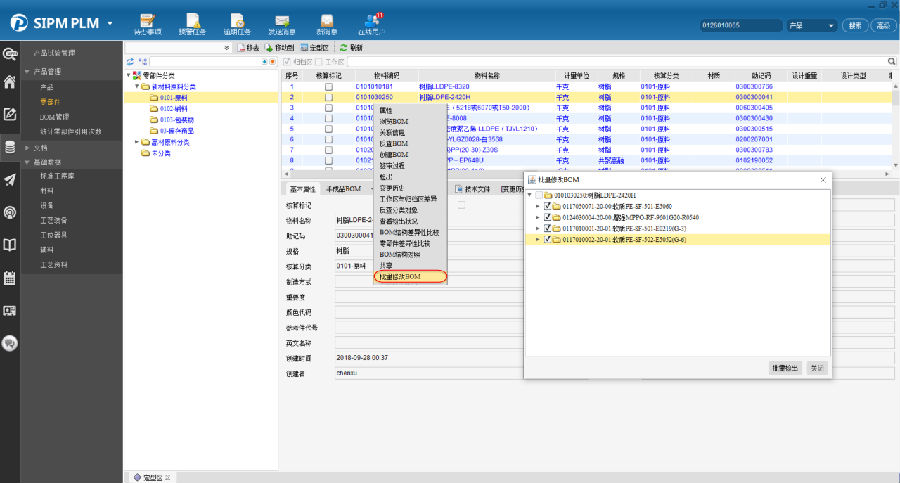The height and width of the screenshot is (483, 900).
Task: Click the envelope send-message icon
Action: [x=283, y=22]
